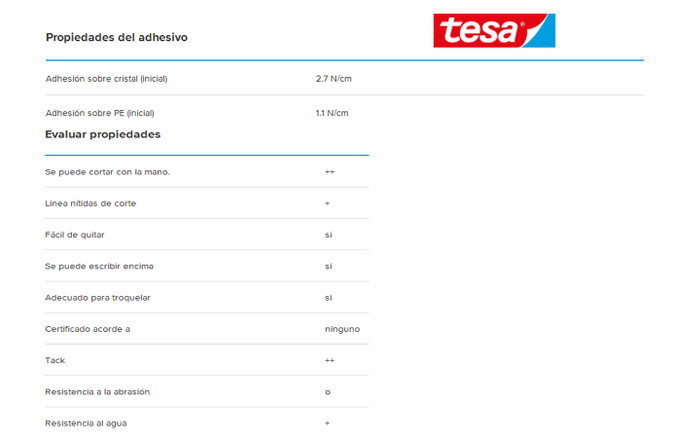700x438 pixels.
Task: Click the + rating for Resistencia al agua
Action: [327, 423]
